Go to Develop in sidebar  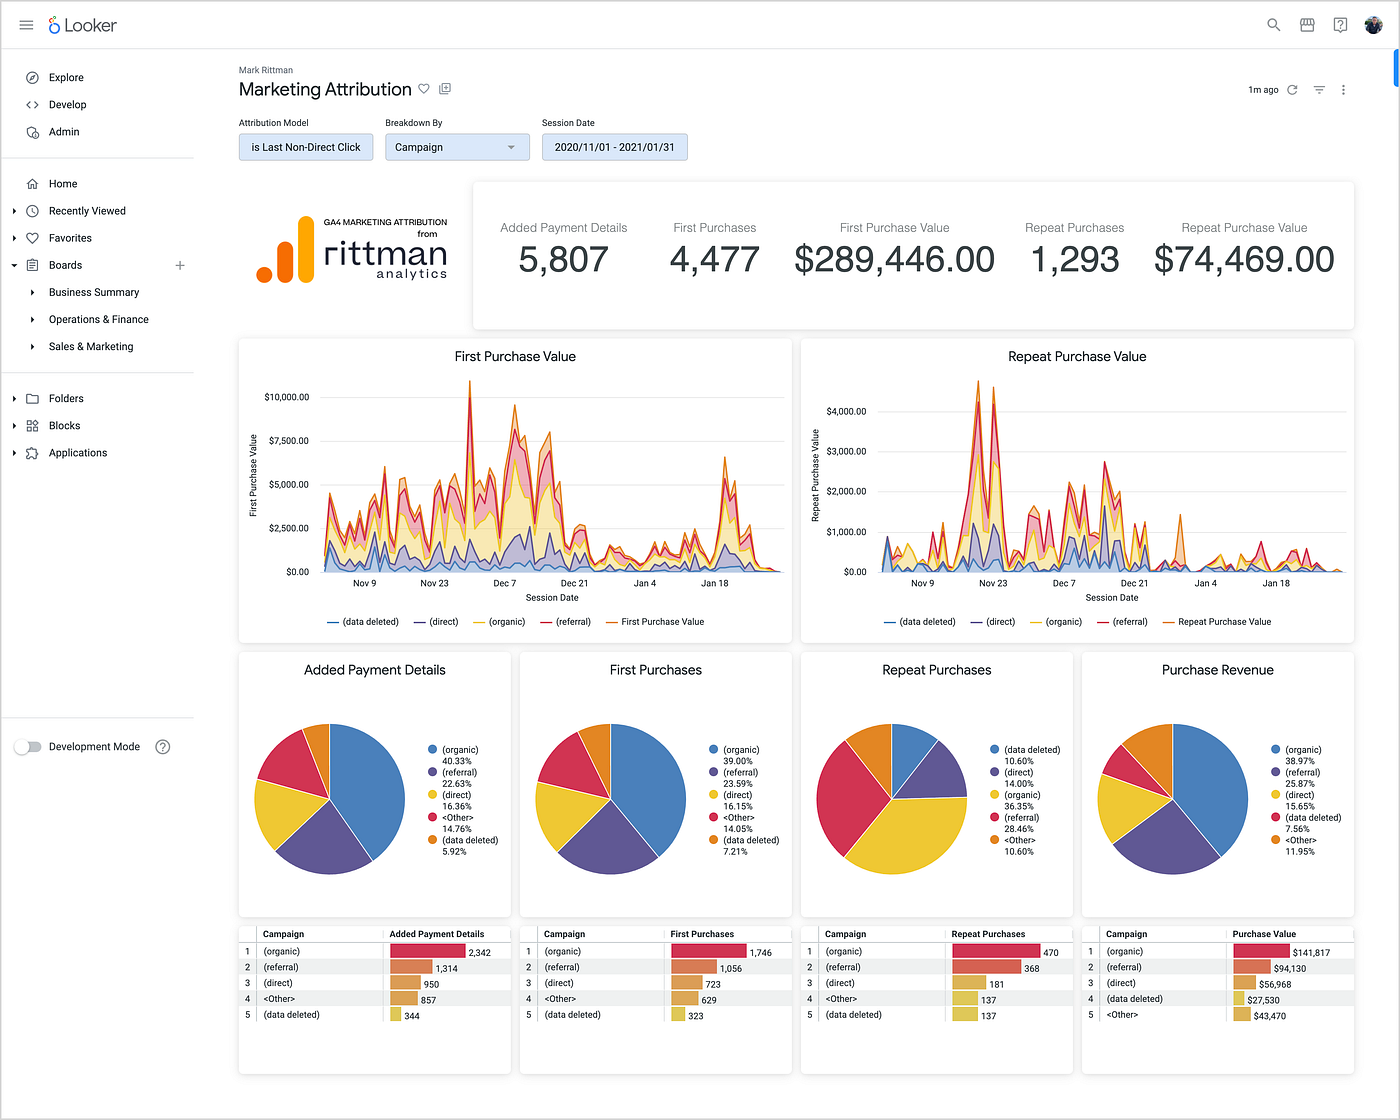[x=67, y=104]
